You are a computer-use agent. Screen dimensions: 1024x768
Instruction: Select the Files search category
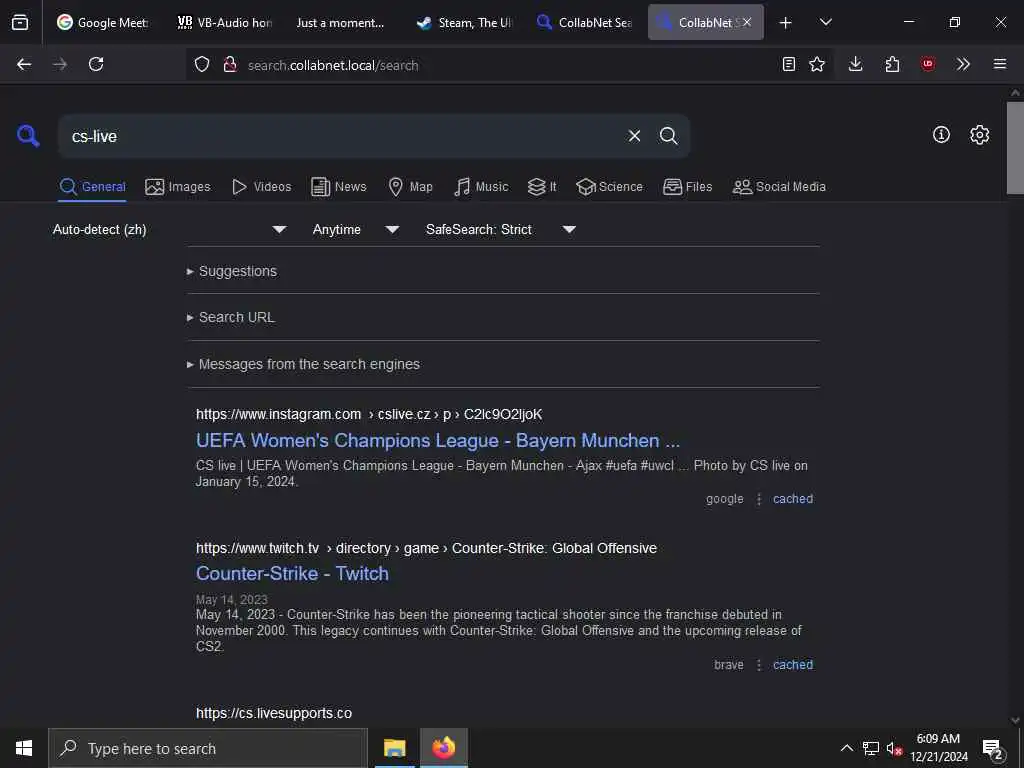point(688,187)
